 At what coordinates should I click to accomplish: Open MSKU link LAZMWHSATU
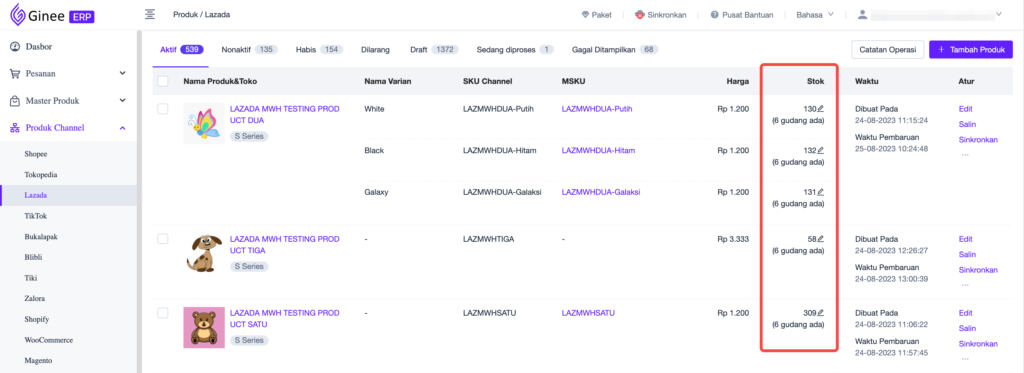point(588,313)
